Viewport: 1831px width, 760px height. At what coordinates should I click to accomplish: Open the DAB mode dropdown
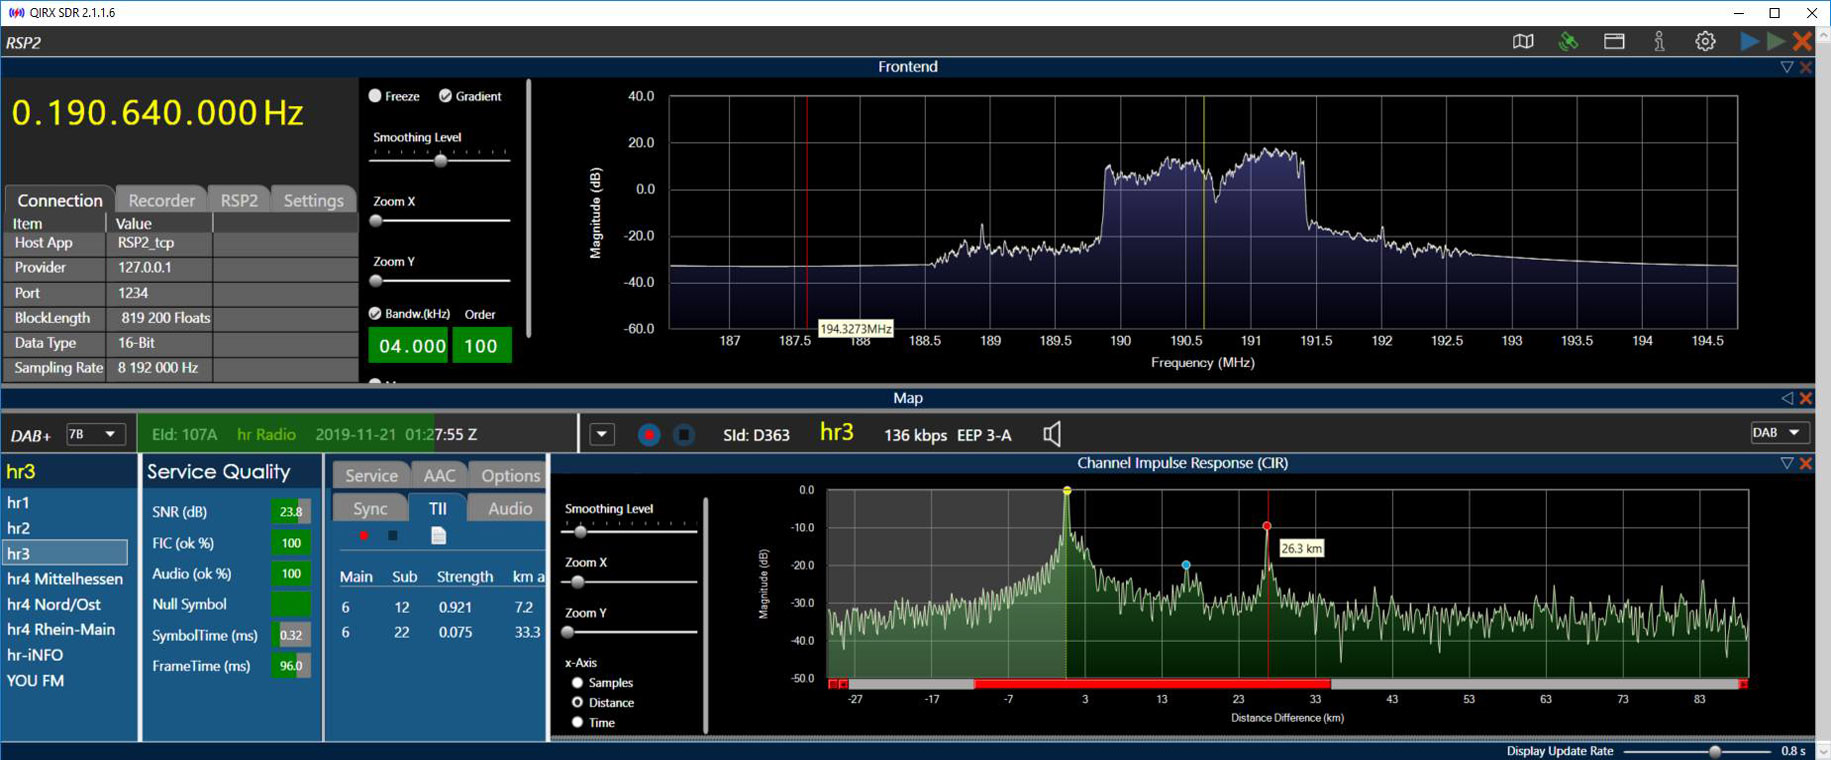tap(1780, 433)
